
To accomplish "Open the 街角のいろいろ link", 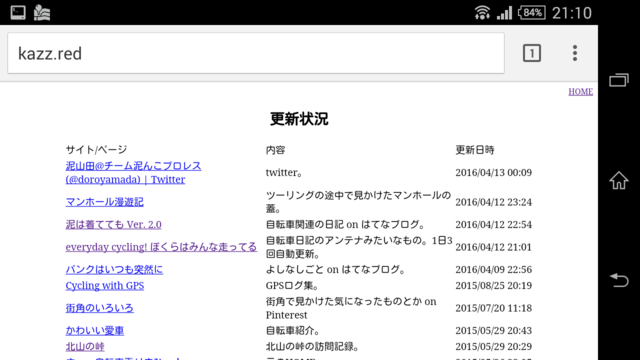I will click(100, 308).
